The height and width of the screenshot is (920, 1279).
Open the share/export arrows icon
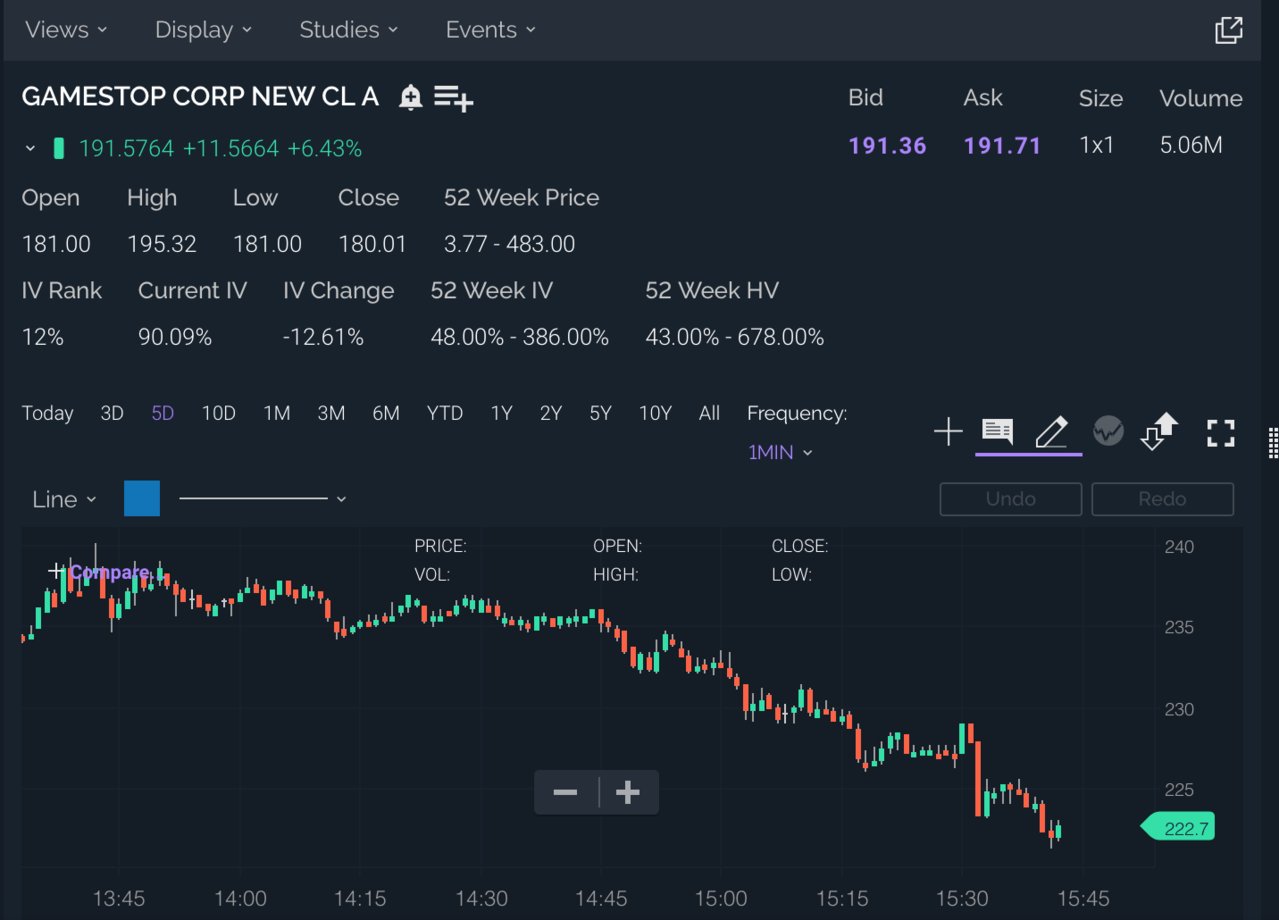tap(1160, 432)
